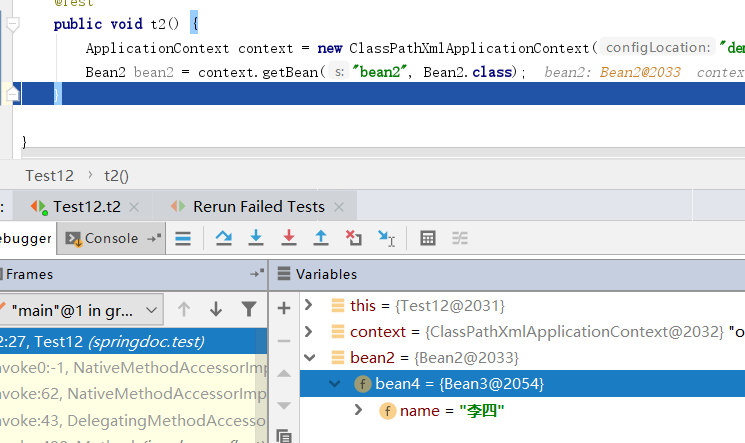Open the "main"@1 thread dropdown
745x443 pixels.
tap(82, 310)
